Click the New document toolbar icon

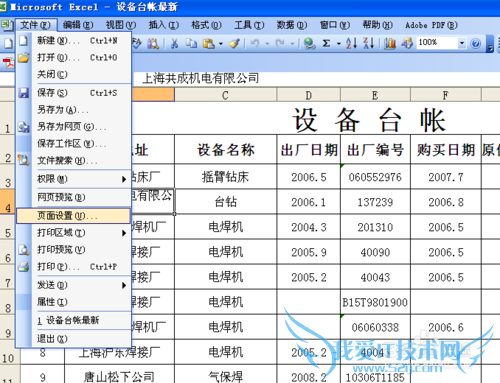coord(8,43)
